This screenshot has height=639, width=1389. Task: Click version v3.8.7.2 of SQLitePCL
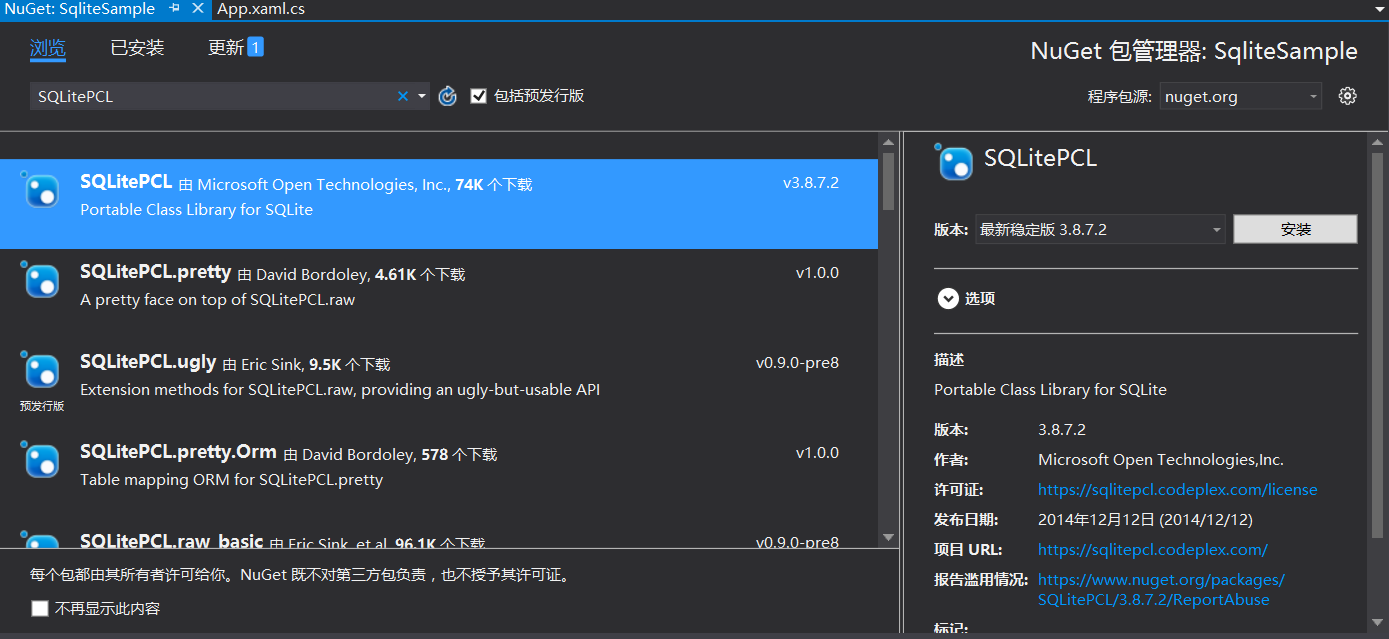[x=811, y=183]
